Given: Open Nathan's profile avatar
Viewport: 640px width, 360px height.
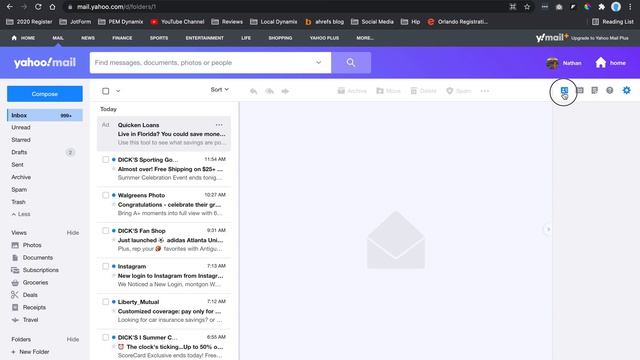Looking at the screenshot, I should click(552, 63).
